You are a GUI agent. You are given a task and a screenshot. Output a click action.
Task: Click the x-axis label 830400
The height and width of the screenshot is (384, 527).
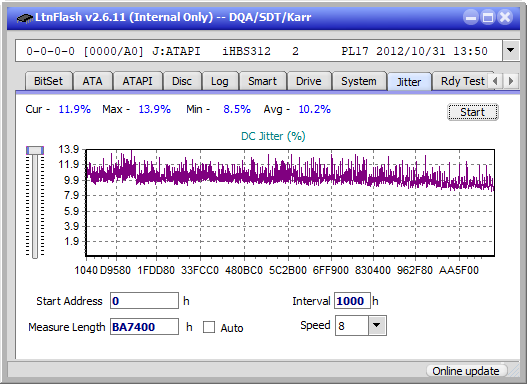(373, 270)
